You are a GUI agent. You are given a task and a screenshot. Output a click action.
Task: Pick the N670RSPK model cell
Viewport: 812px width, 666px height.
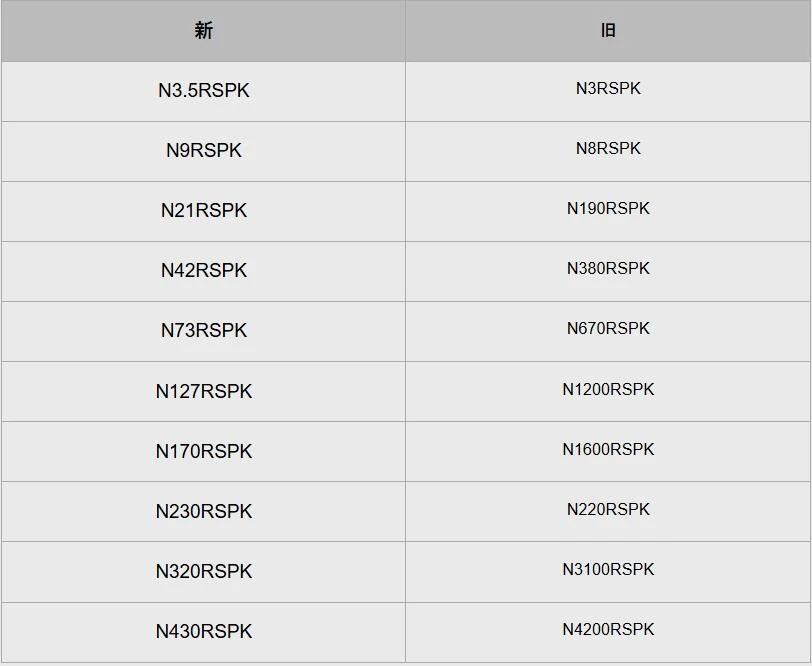[x=608, y=329]
